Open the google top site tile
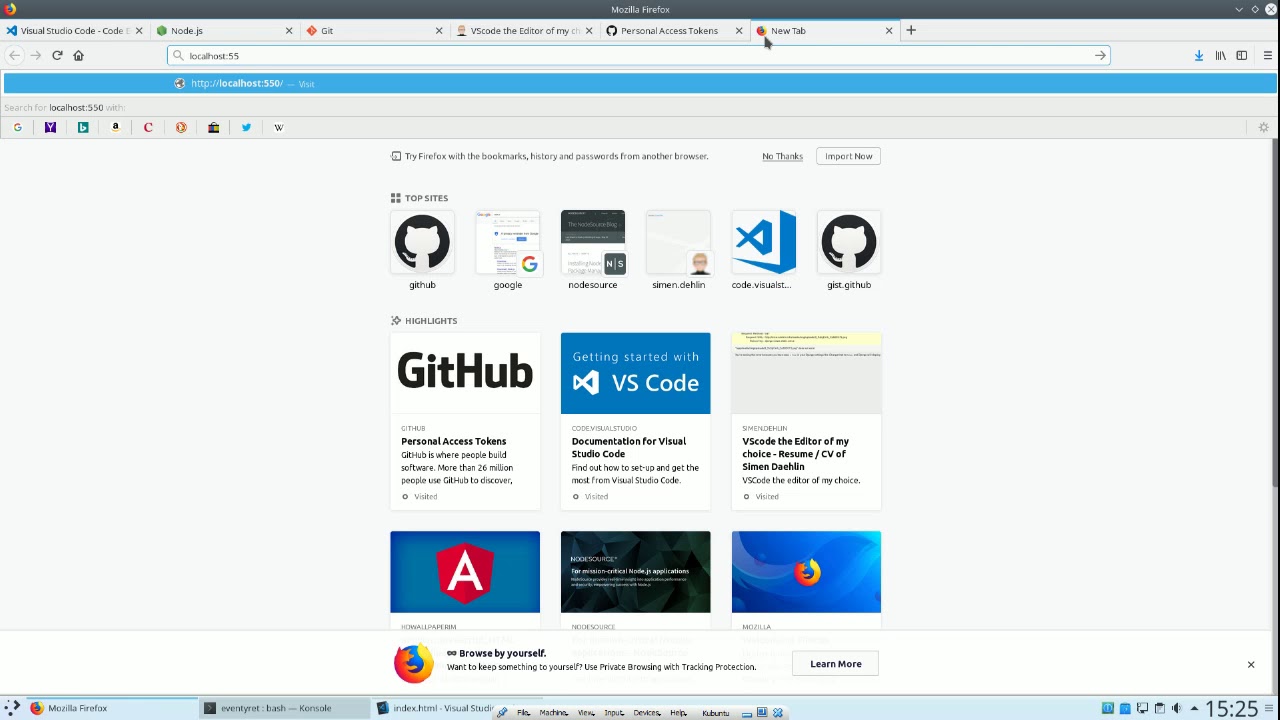1280x720 pixels. [507, 250]
